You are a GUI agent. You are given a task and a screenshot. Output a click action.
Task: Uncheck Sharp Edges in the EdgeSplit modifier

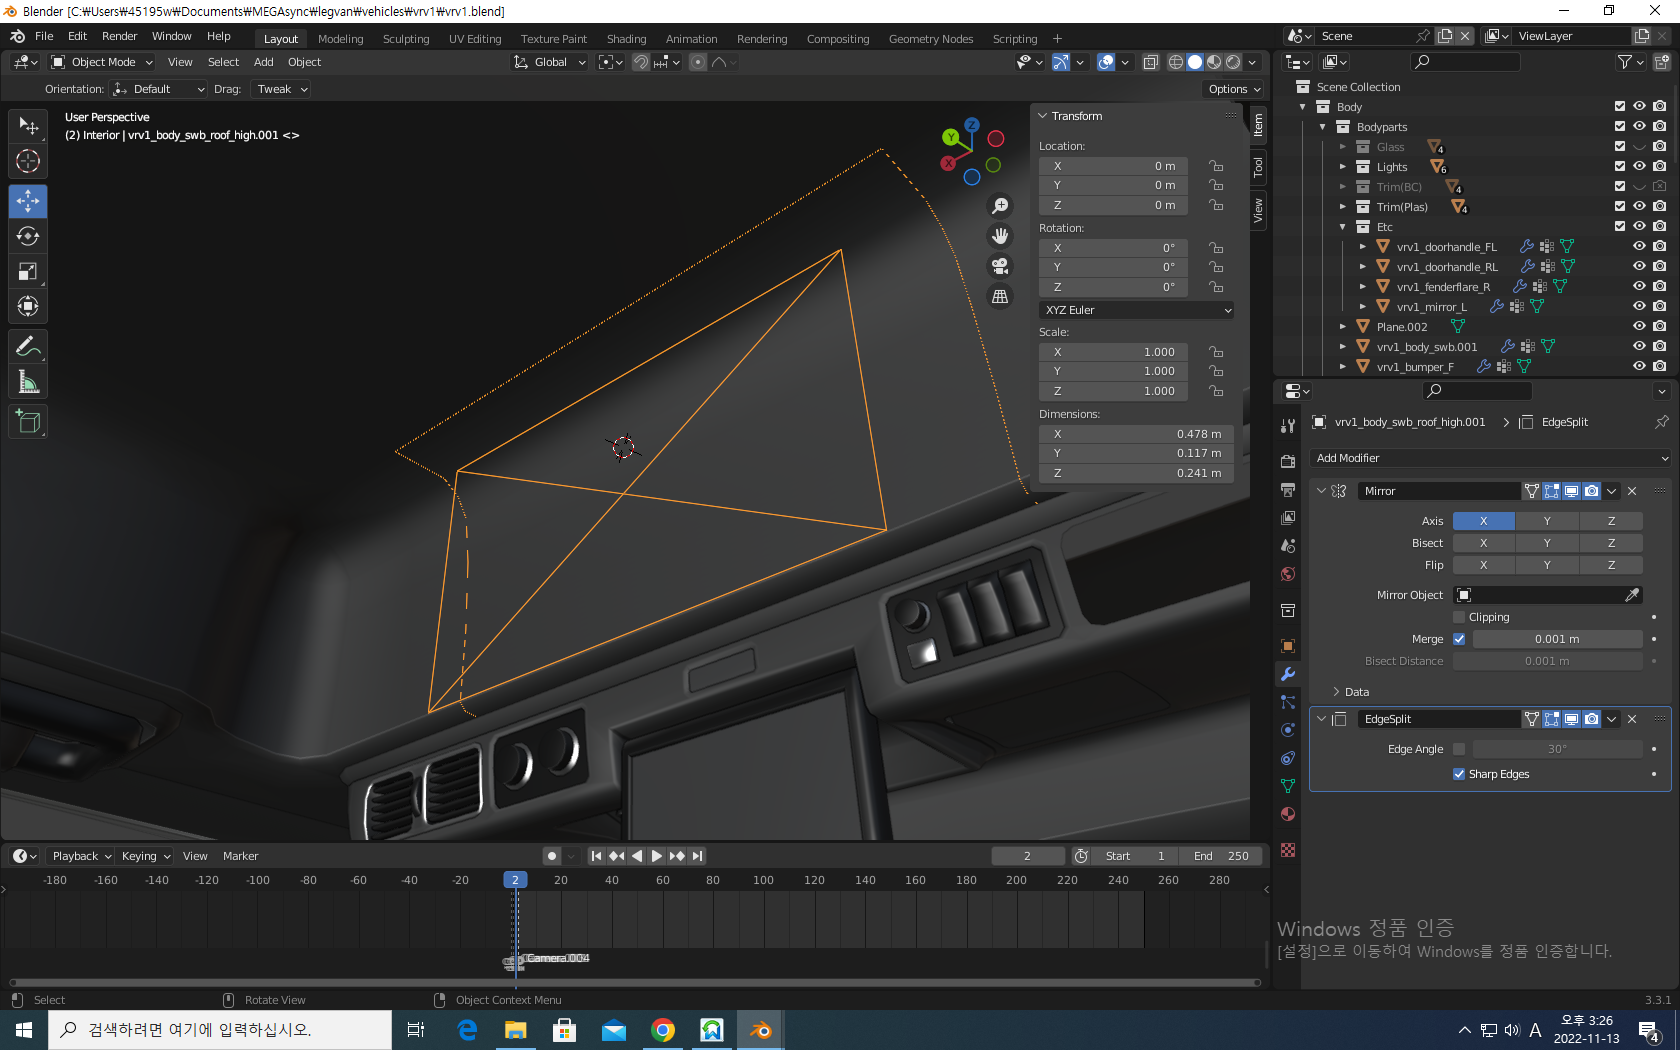tap(1460, 774)
